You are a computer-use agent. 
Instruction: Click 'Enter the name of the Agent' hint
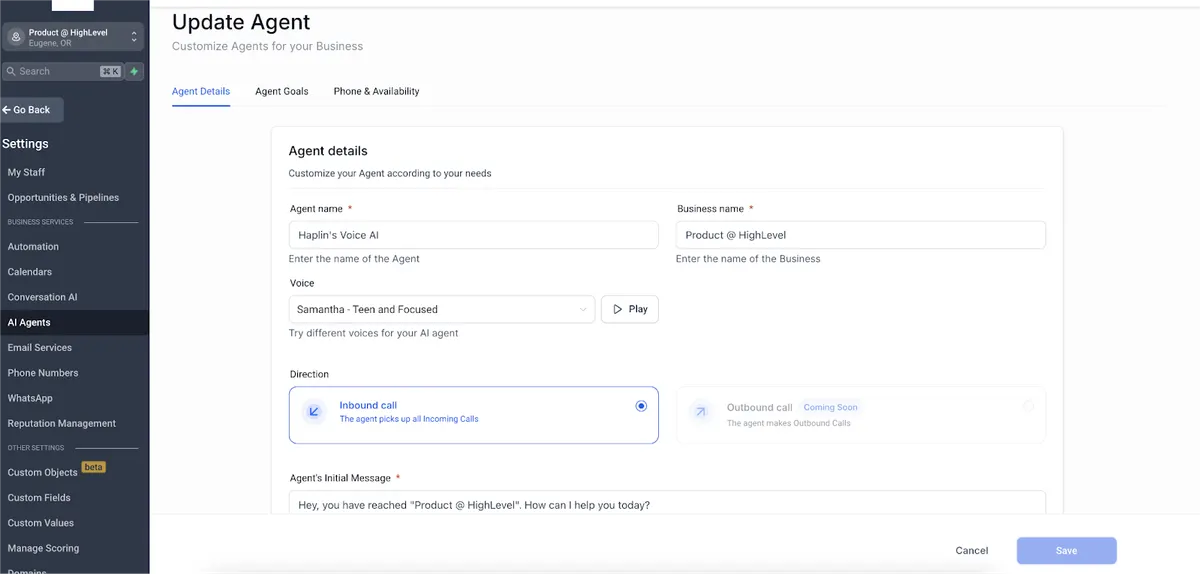click(x=354, y=258)
